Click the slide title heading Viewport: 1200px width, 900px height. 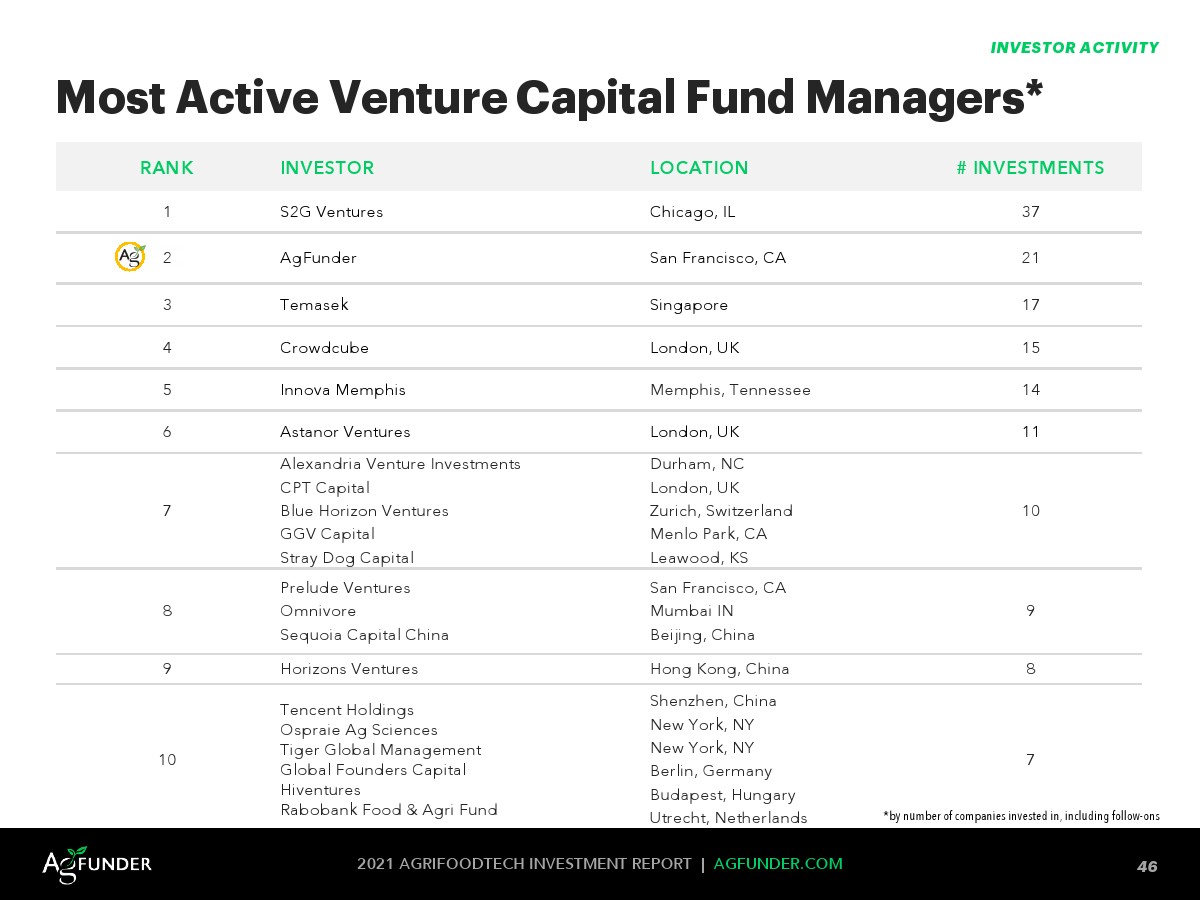tap(549, 98)
